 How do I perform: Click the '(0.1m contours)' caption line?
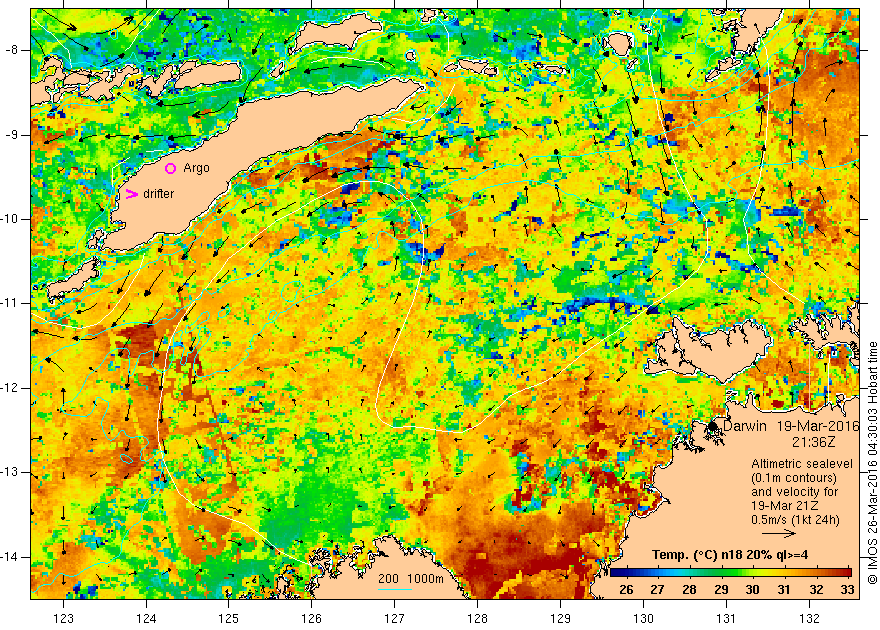point(794,478)
